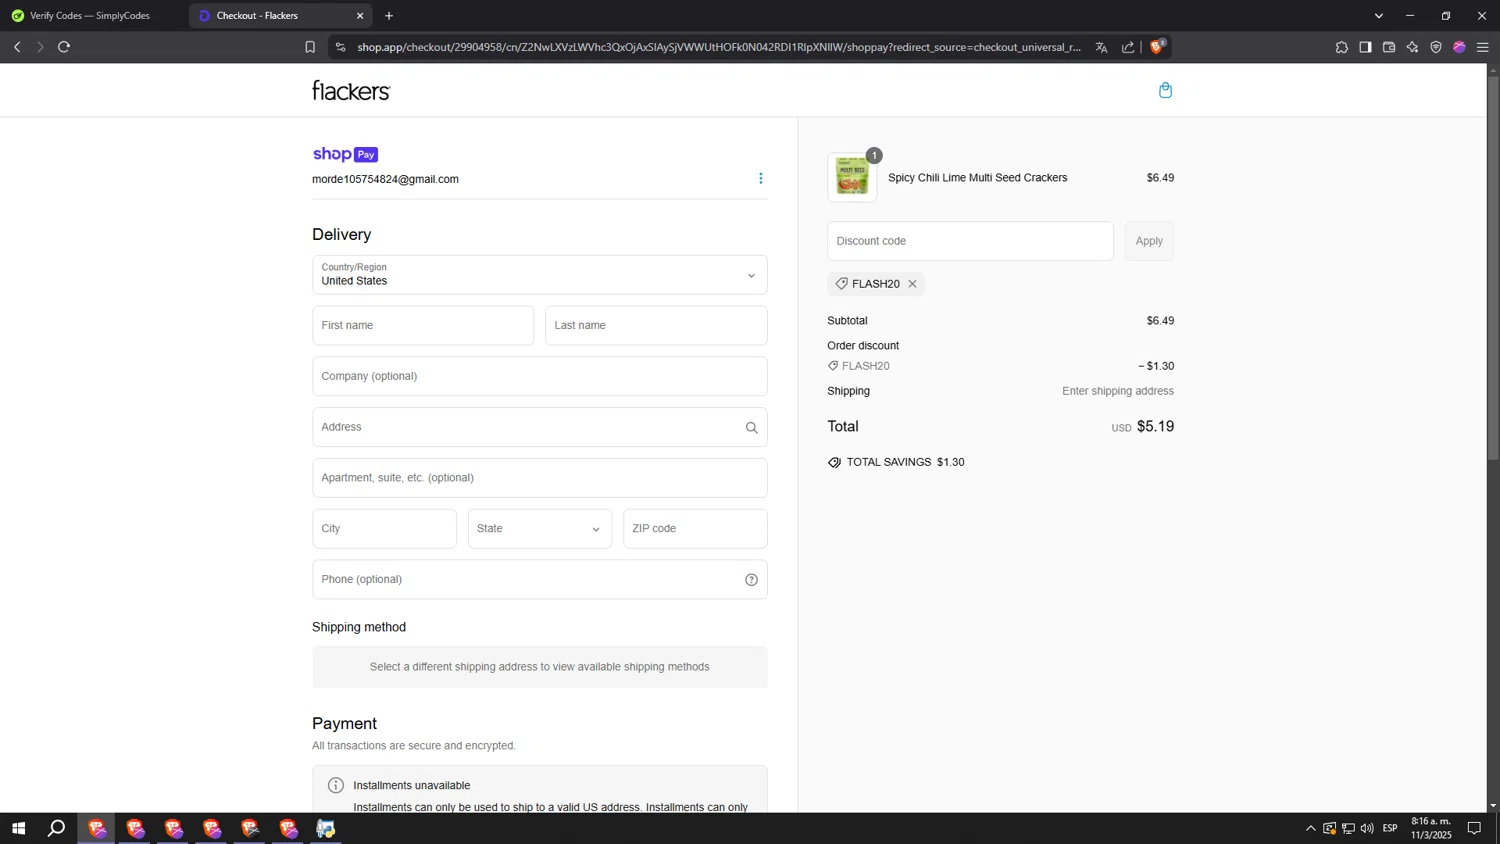Click Spicy Chili Lime Multi Seed Crackers
Screen dimensions: 1500x844
pos(977,178)
